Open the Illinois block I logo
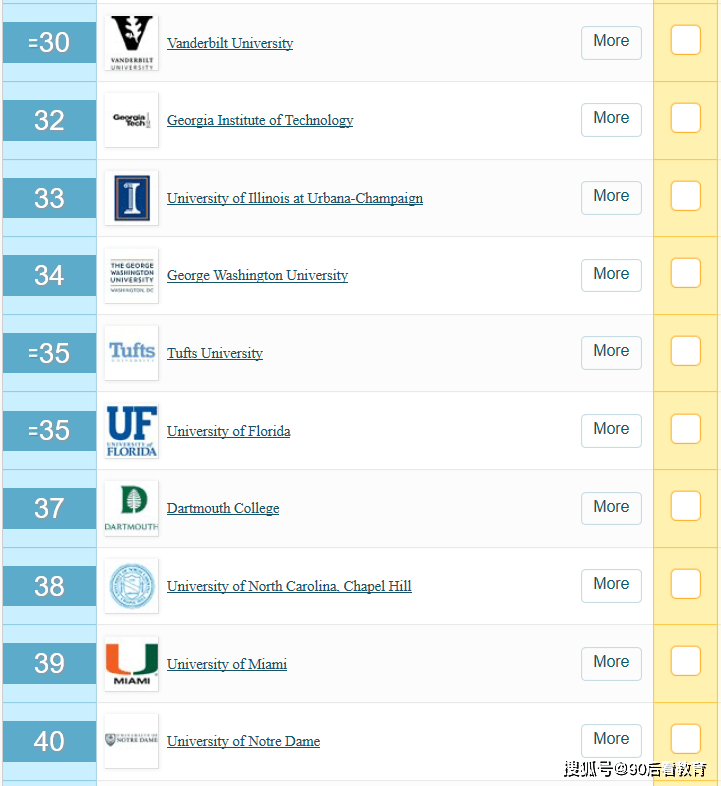The width and height of the screenshot is (721, 786). click(131, 198)
